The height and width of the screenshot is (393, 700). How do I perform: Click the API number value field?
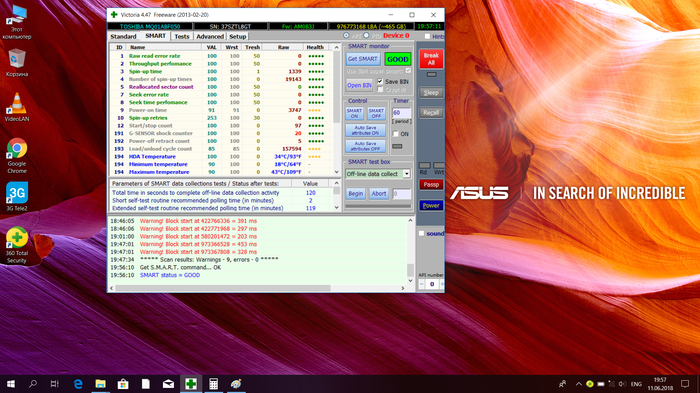click(432, 284)
